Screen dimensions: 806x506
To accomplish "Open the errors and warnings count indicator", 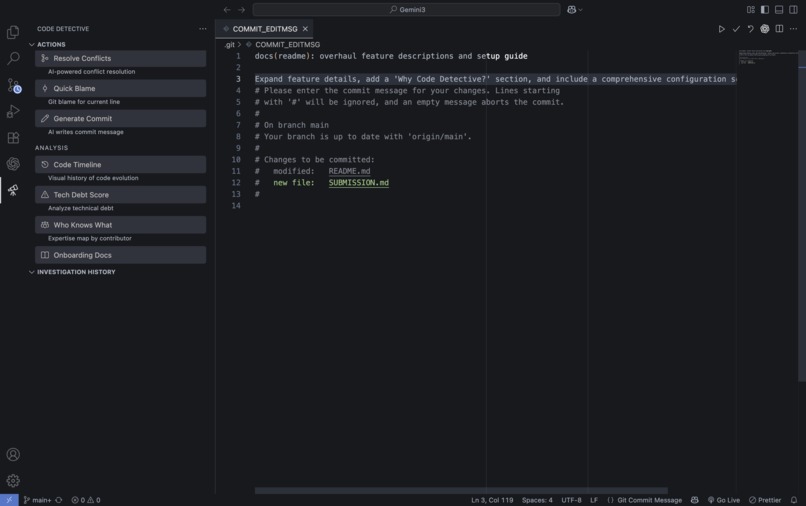I will (x=86, y=500).
